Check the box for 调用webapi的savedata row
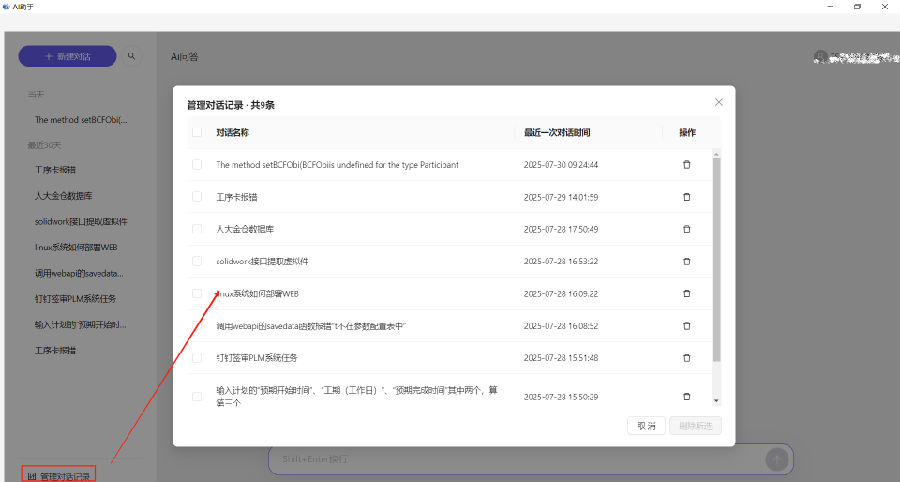 coord(197,325)
